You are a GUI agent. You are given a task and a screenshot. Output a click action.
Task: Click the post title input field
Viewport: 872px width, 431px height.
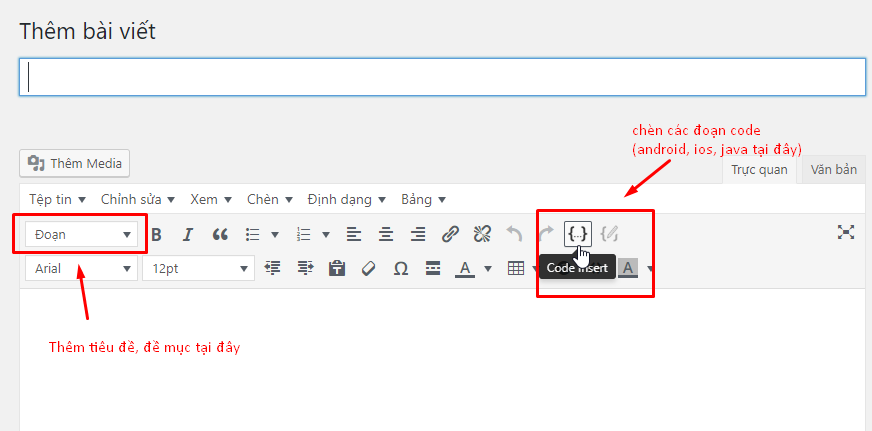[442, 77]
